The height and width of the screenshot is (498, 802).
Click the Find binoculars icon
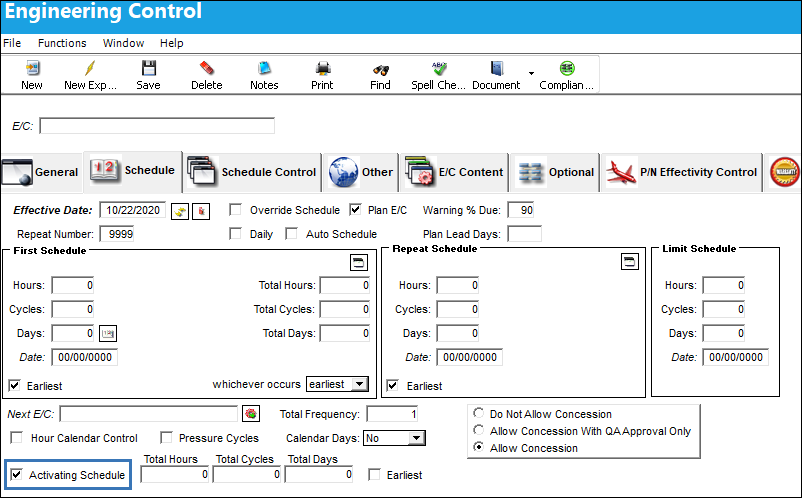tap(381, 70)
